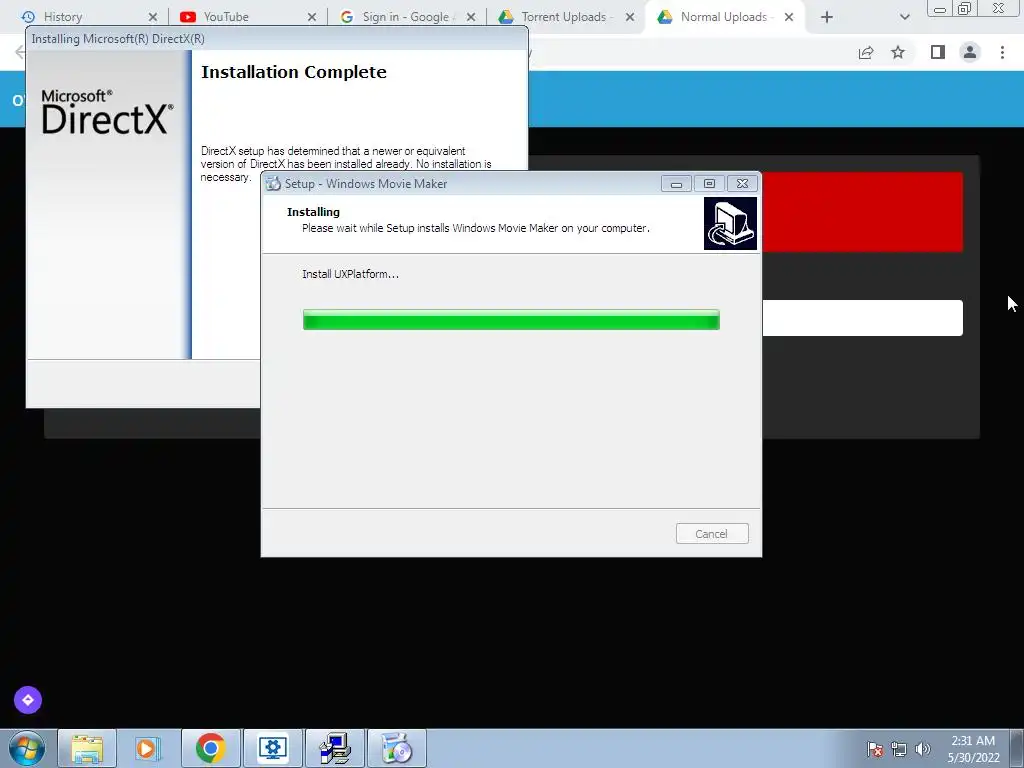1024x768 pixels.
Task: Close the Movie Maker Setup window
Action: 743,184
